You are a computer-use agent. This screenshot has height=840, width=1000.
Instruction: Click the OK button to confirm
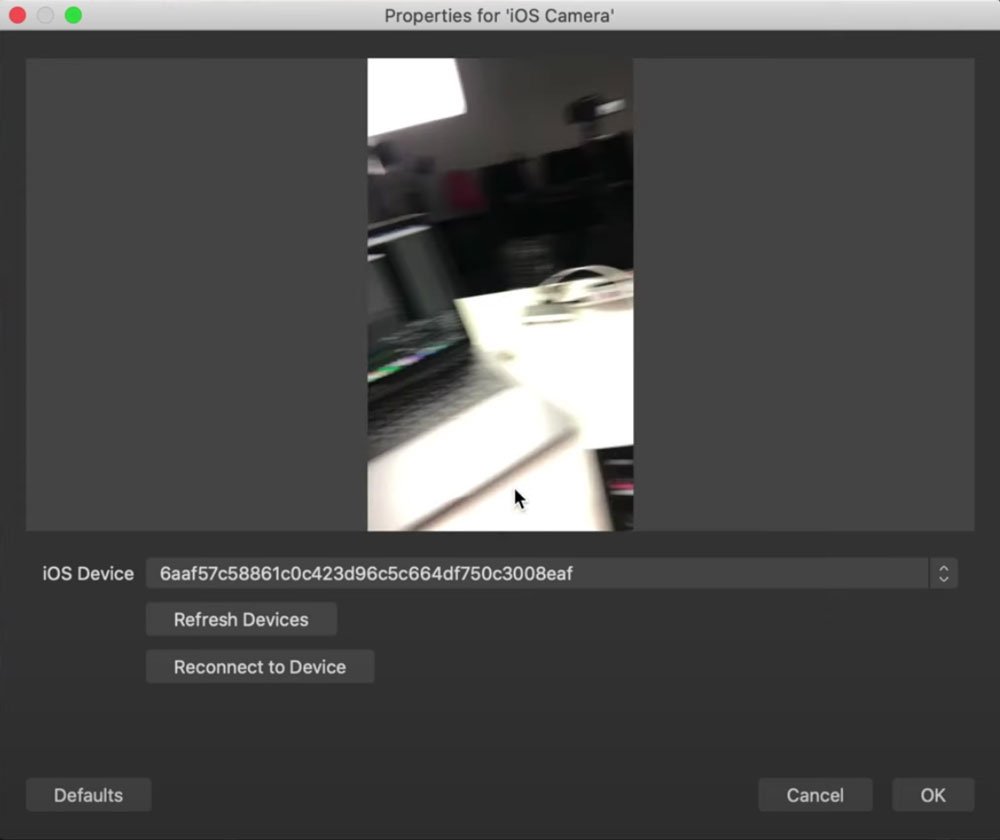[933, 795]
